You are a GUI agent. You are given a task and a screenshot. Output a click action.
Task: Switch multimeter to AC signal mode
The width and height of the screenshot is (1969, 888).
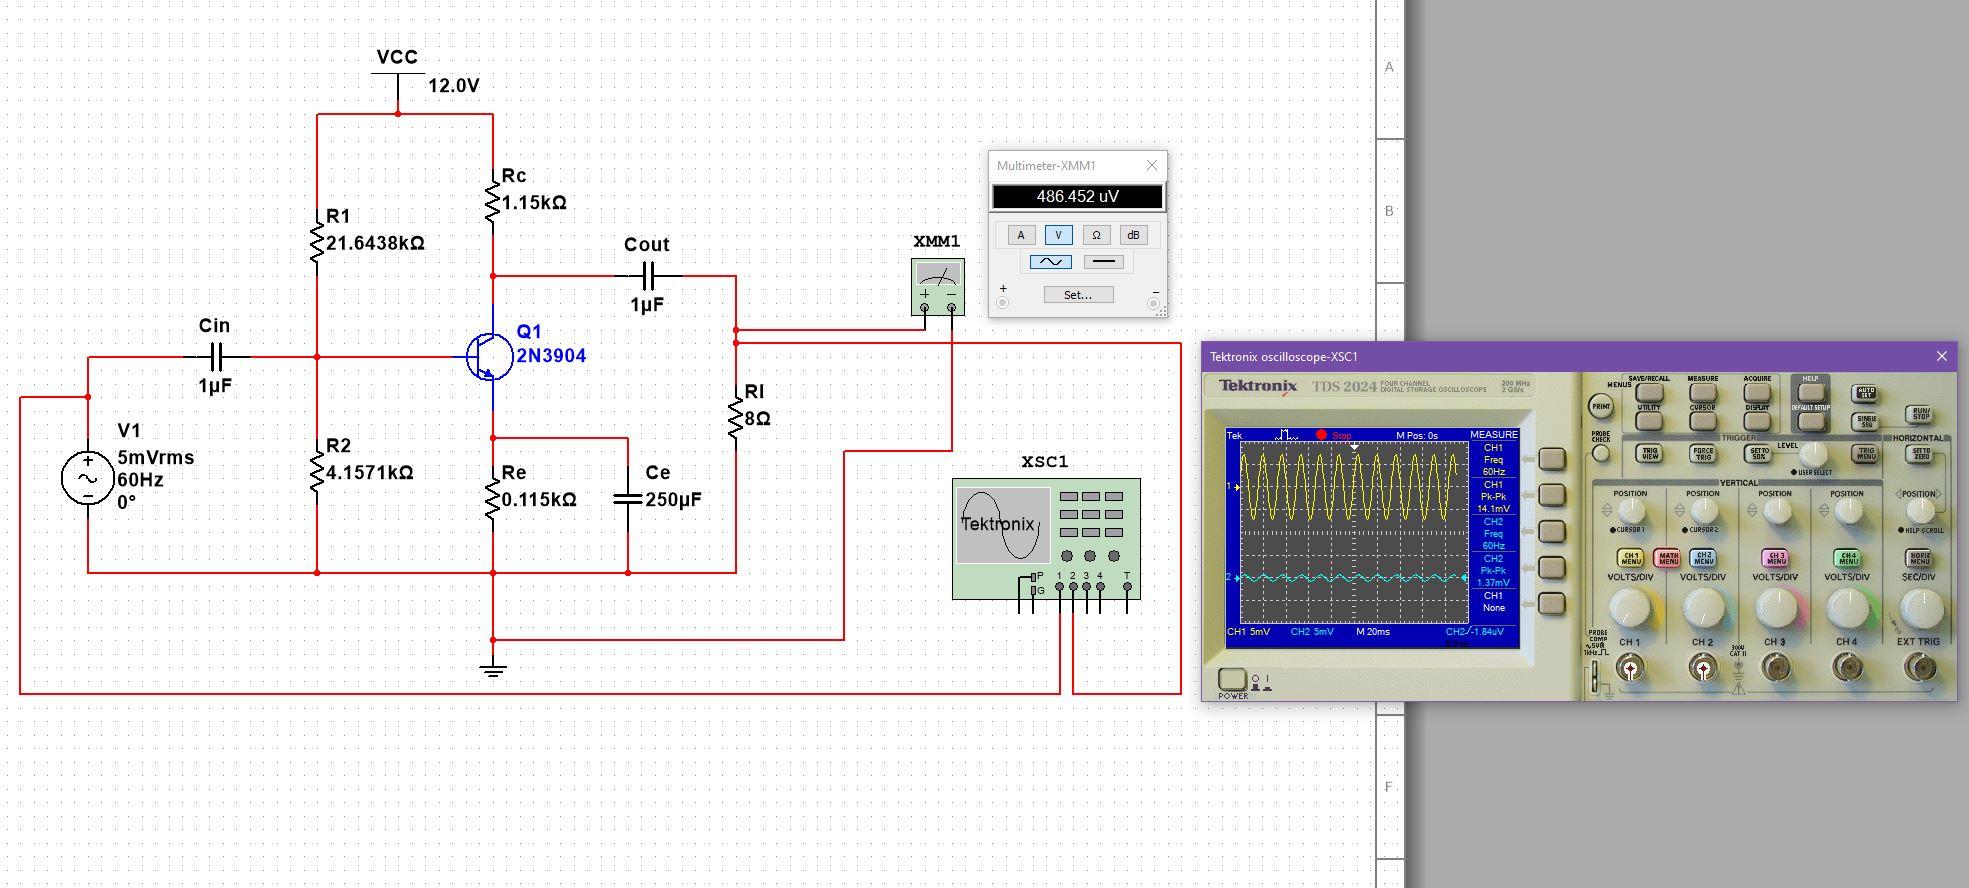[x=1051, y=262]
